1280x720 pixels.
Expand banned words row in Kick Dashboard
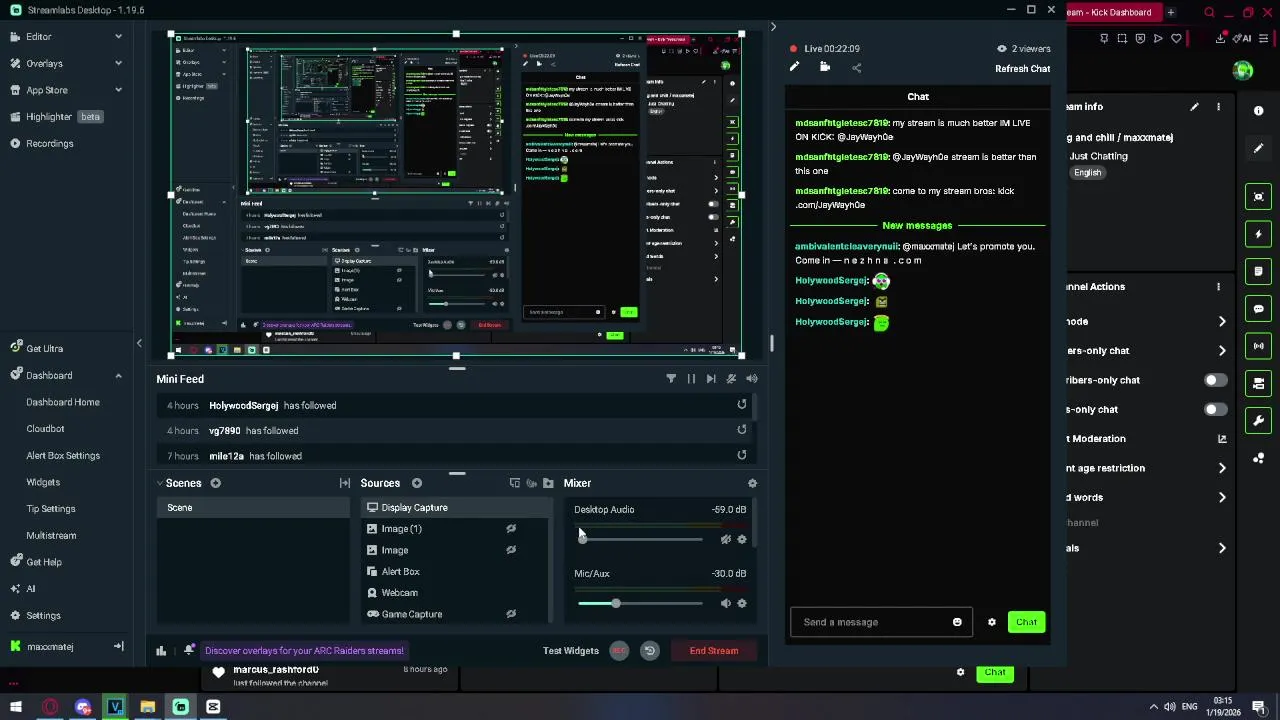coord(1222,498)
